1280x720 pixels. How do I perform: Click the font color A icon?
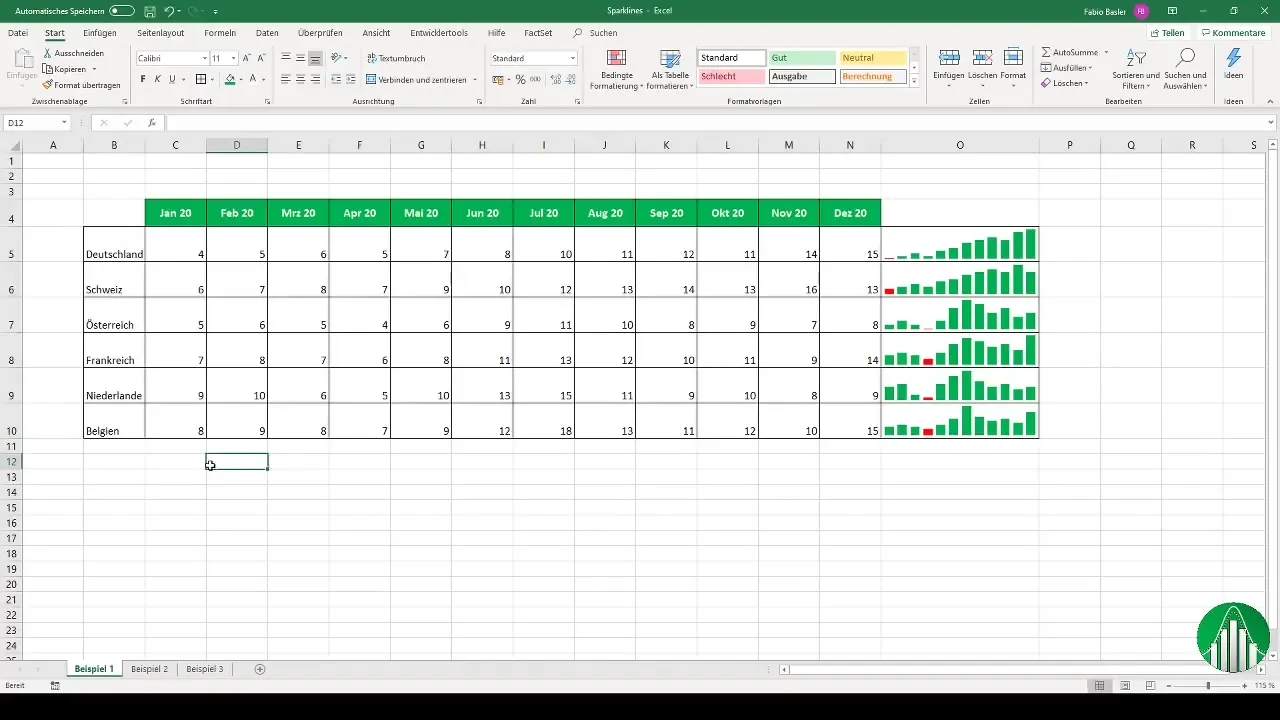253,79
